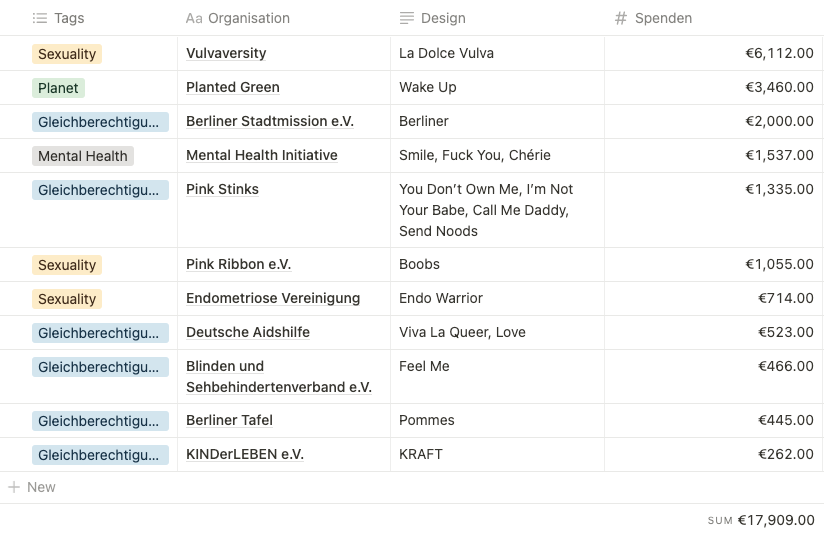Click the SUM calculation at table bottom
Viewport: 824px width, 536px height.
coord(762,520)
